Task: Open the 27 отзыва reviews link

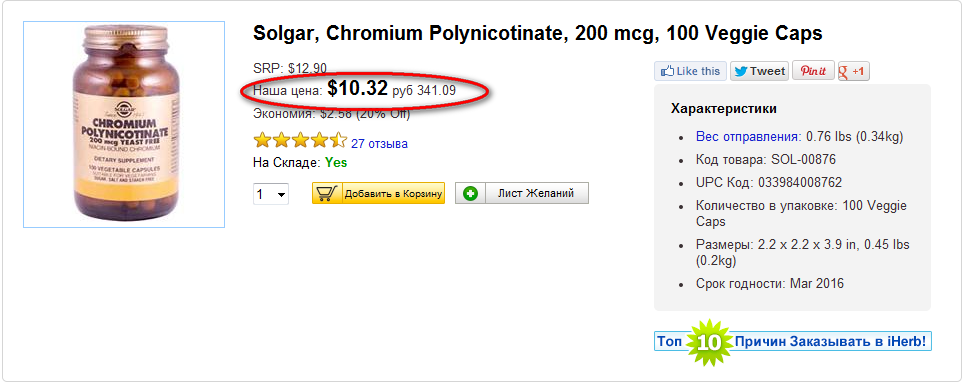Action: pyautogui.click(x=379, y=144)
